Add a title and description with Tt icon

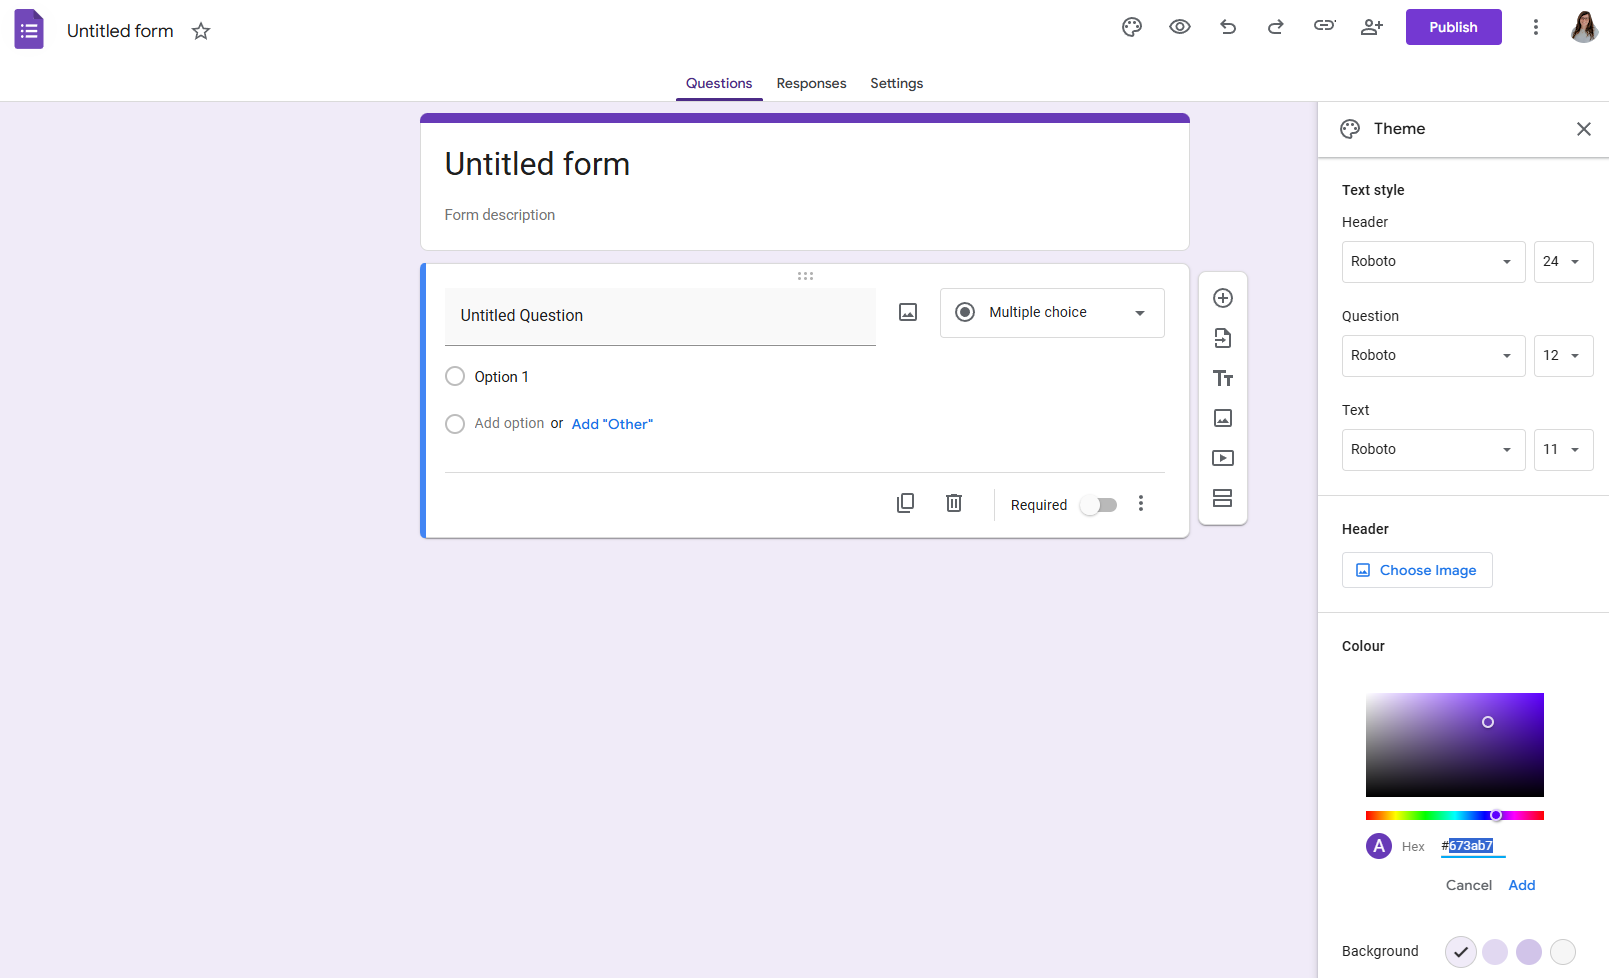[1222, 378]
